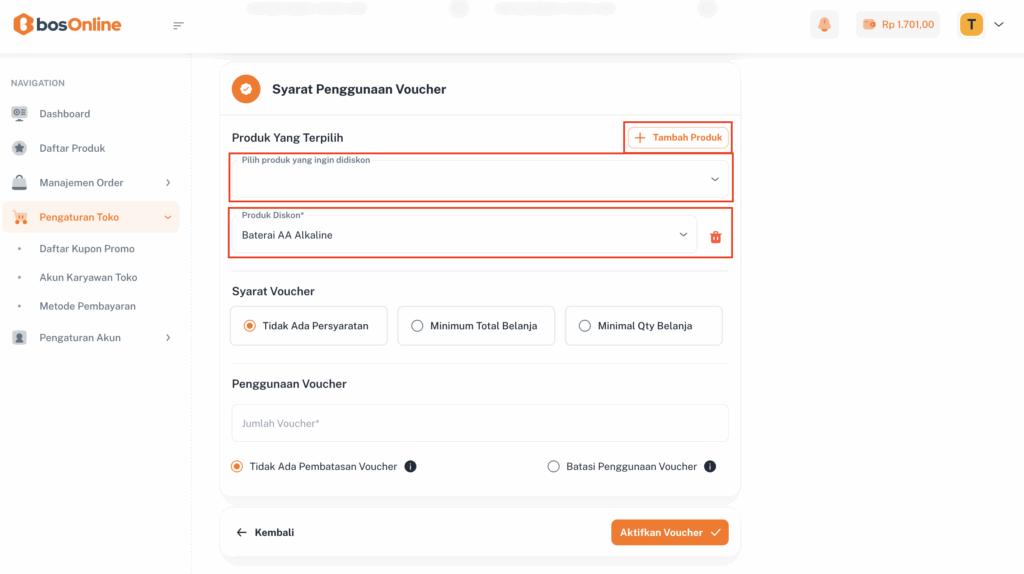Viewport: 1024px width, 574px height.
Task: Focus the Jumlah Voucher input field
Action: [x=480, y=424]
